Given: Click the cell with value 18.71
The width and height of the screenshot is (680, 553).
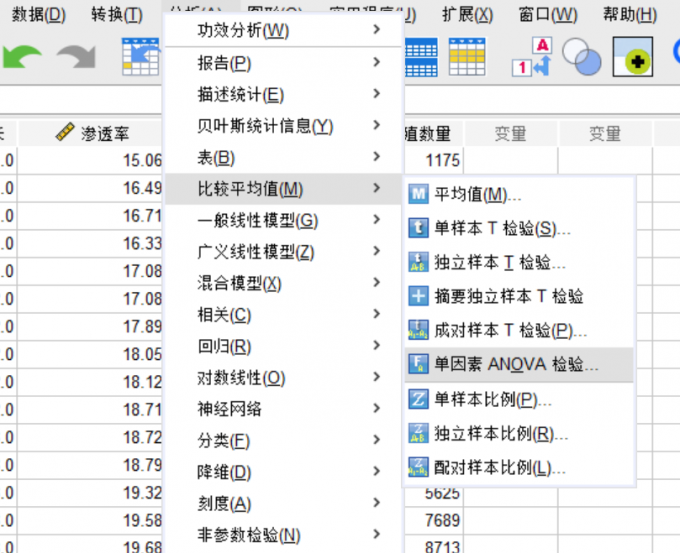Looking at the screenshot, I should point(90,409).
